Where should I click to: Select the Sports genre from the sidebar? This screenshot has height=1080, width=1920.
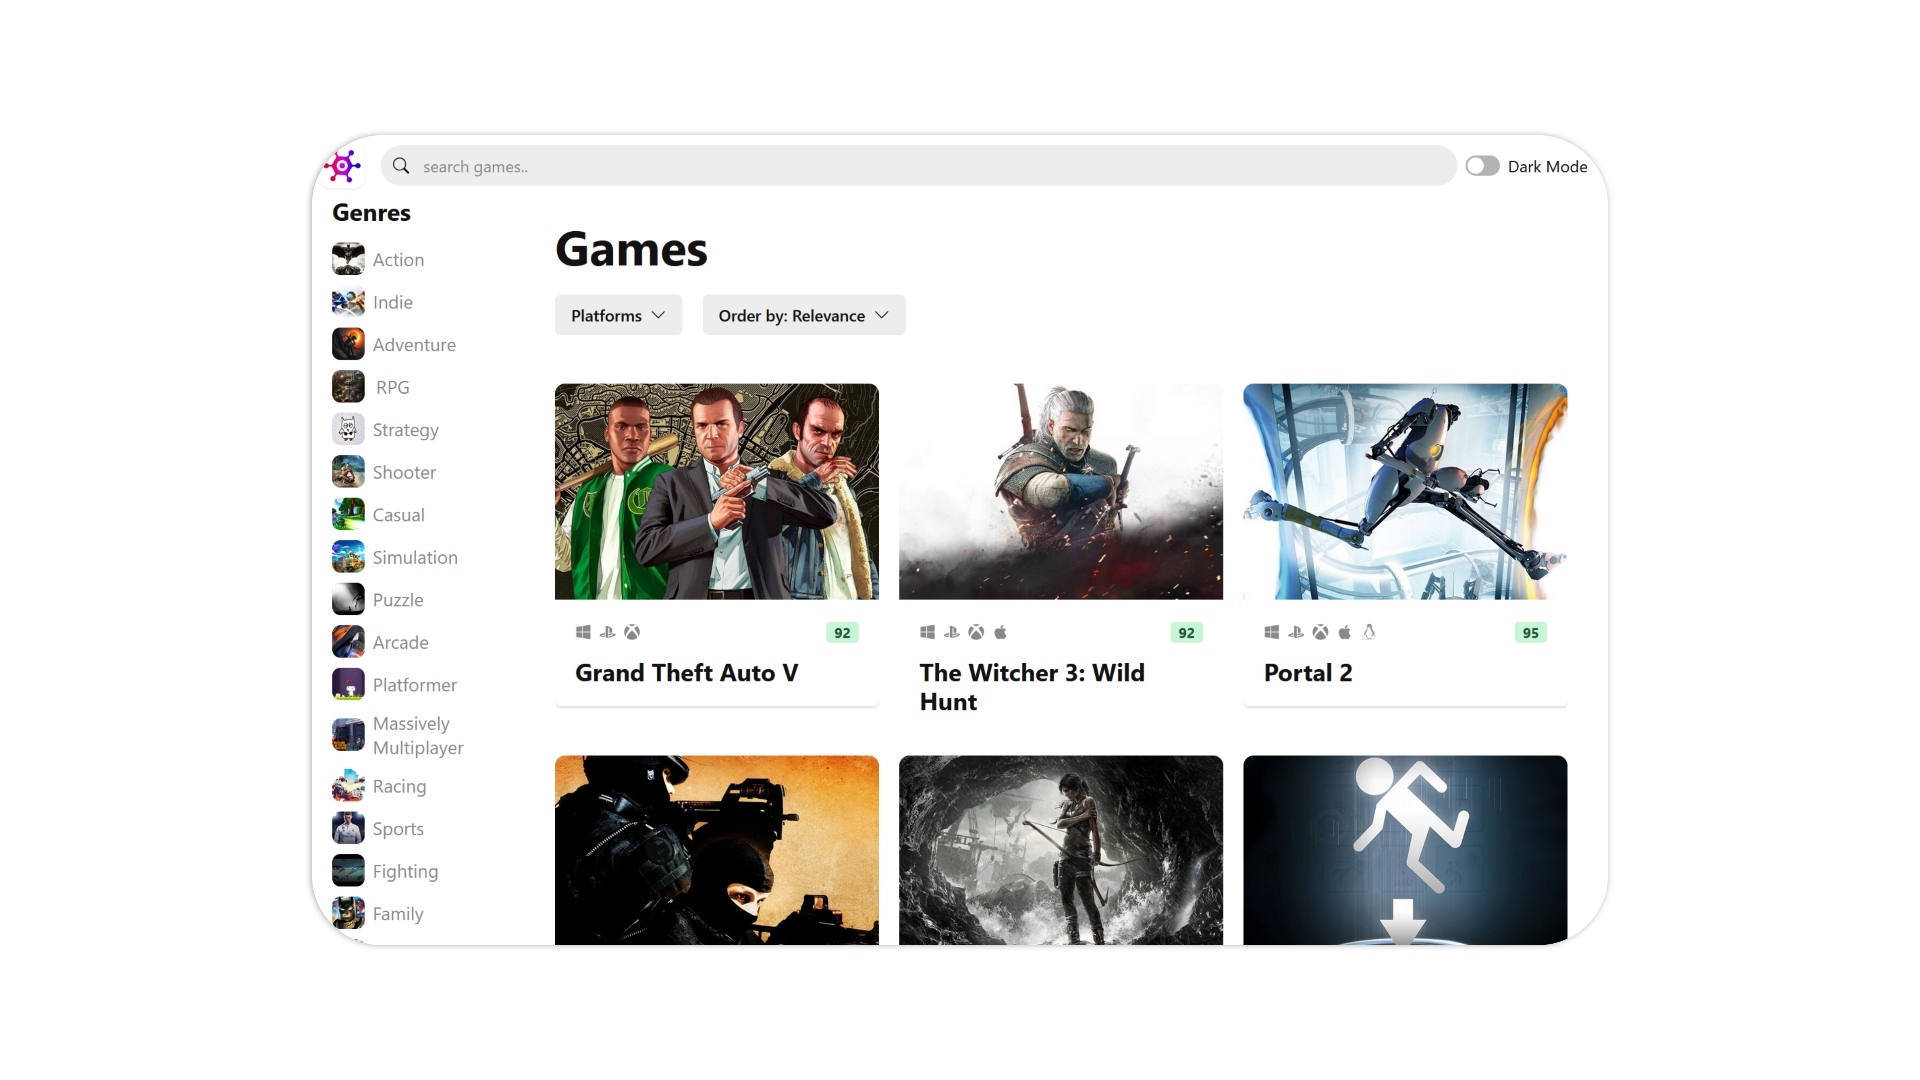pos(398,828)
